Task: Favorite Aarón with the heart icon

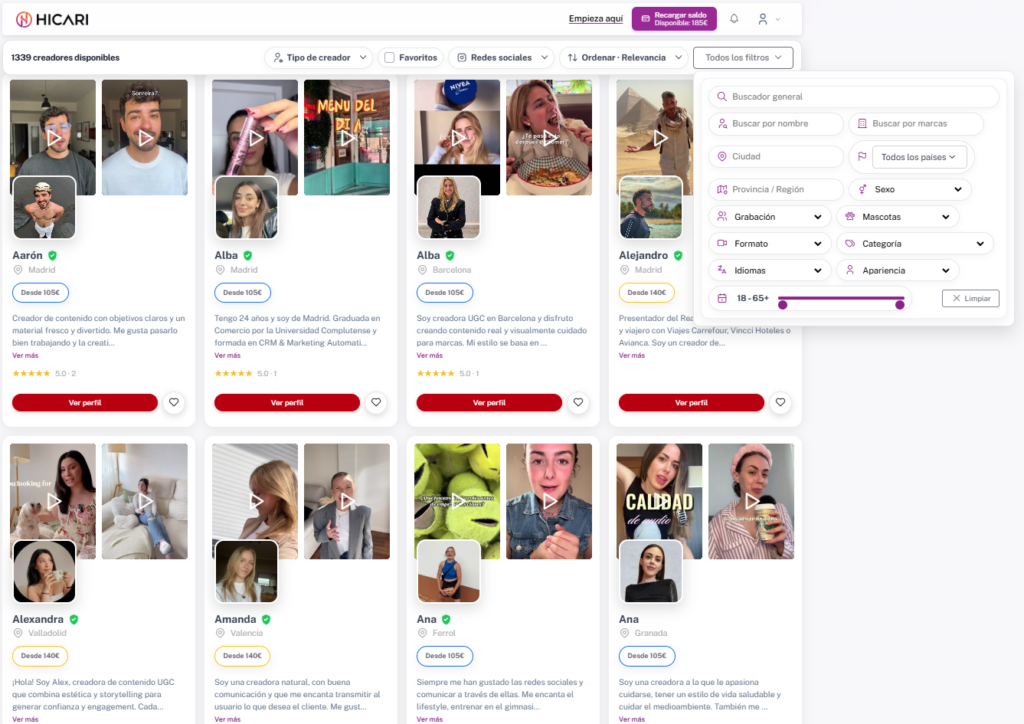Action: 174,402
